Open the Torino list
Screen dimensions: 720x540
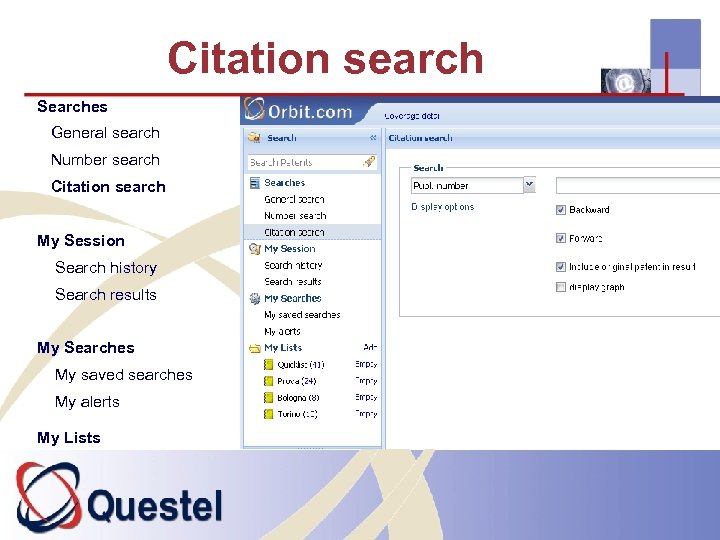(x=298, y=414)
